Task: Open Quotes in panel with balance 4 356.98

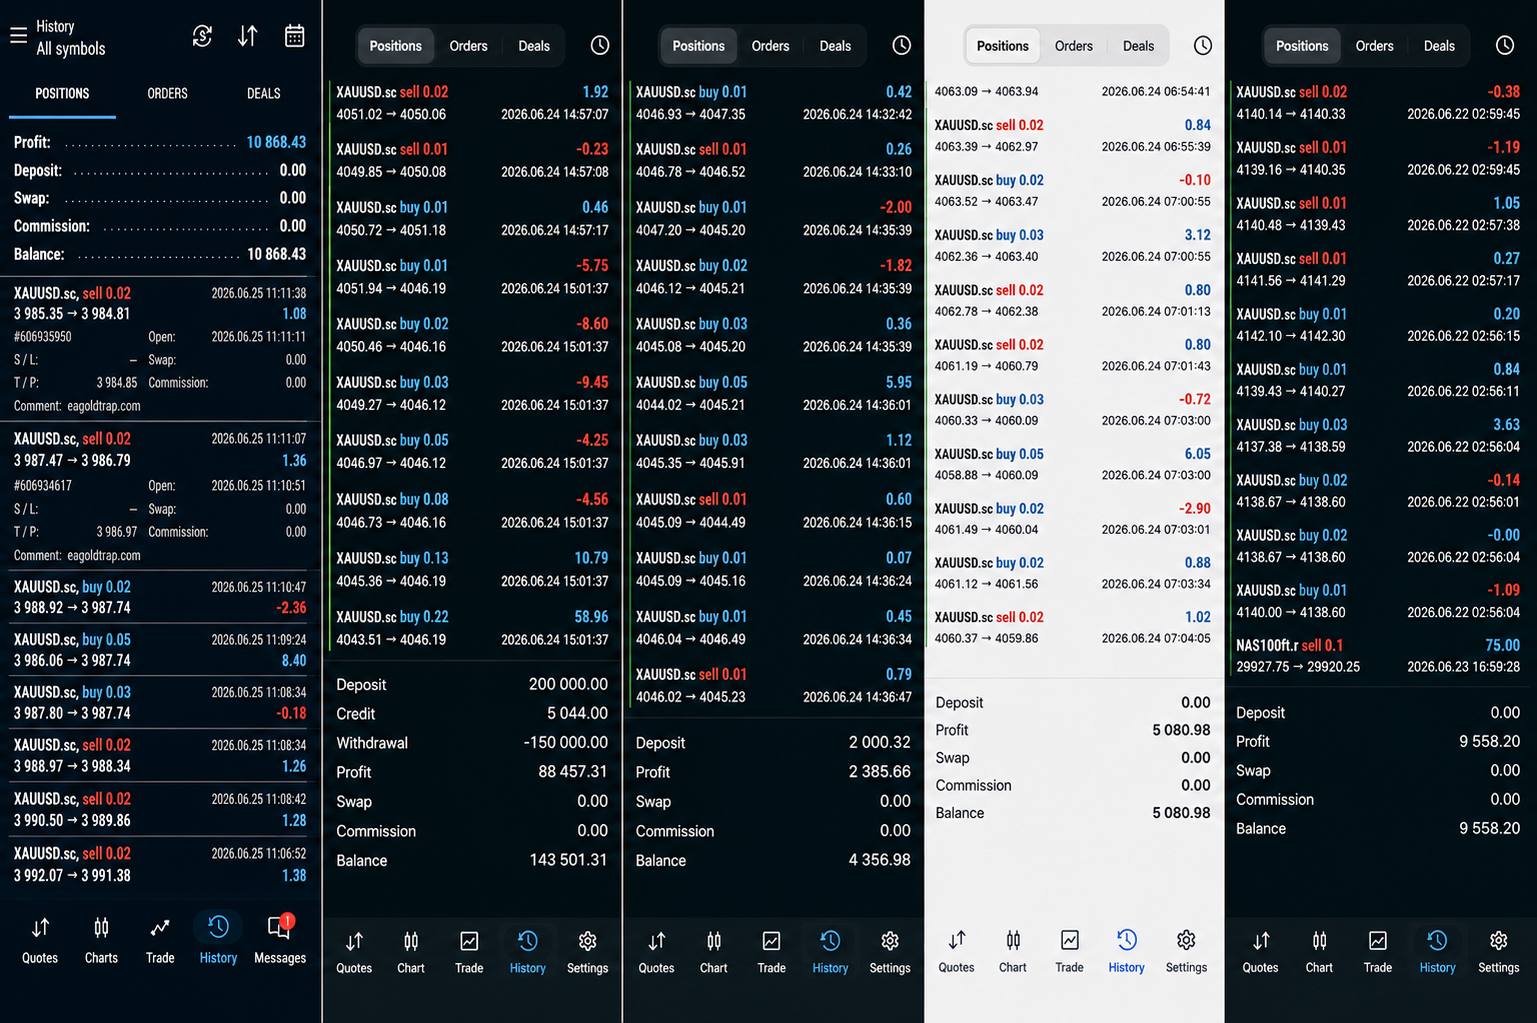Action: pos(656,952)
